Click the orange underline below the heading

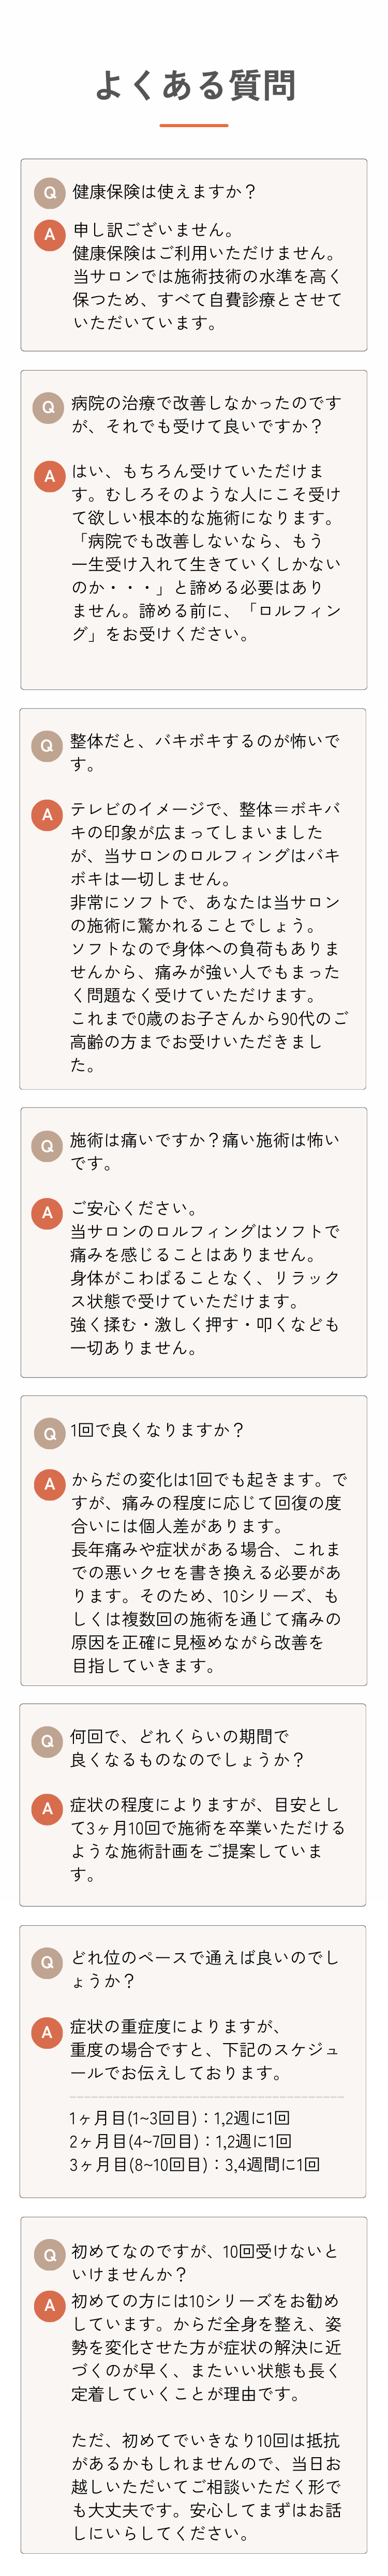(194, 125)
